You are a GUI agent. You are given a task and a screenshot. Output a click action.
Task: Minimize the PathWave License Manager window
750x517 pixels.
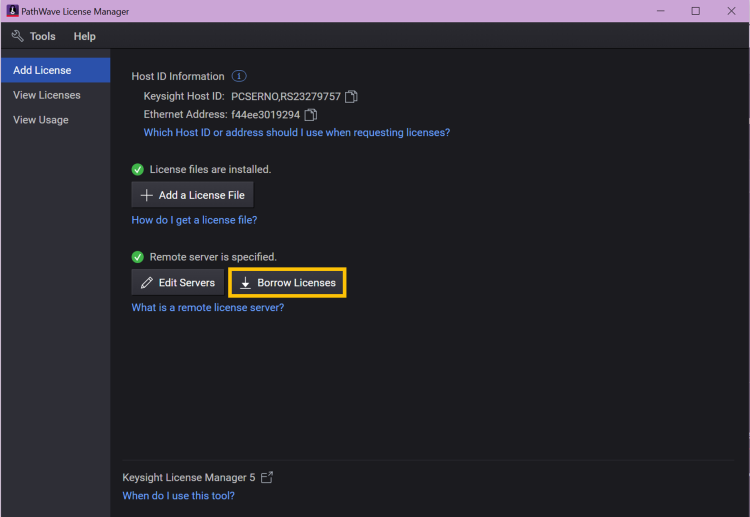coord(661,11)
